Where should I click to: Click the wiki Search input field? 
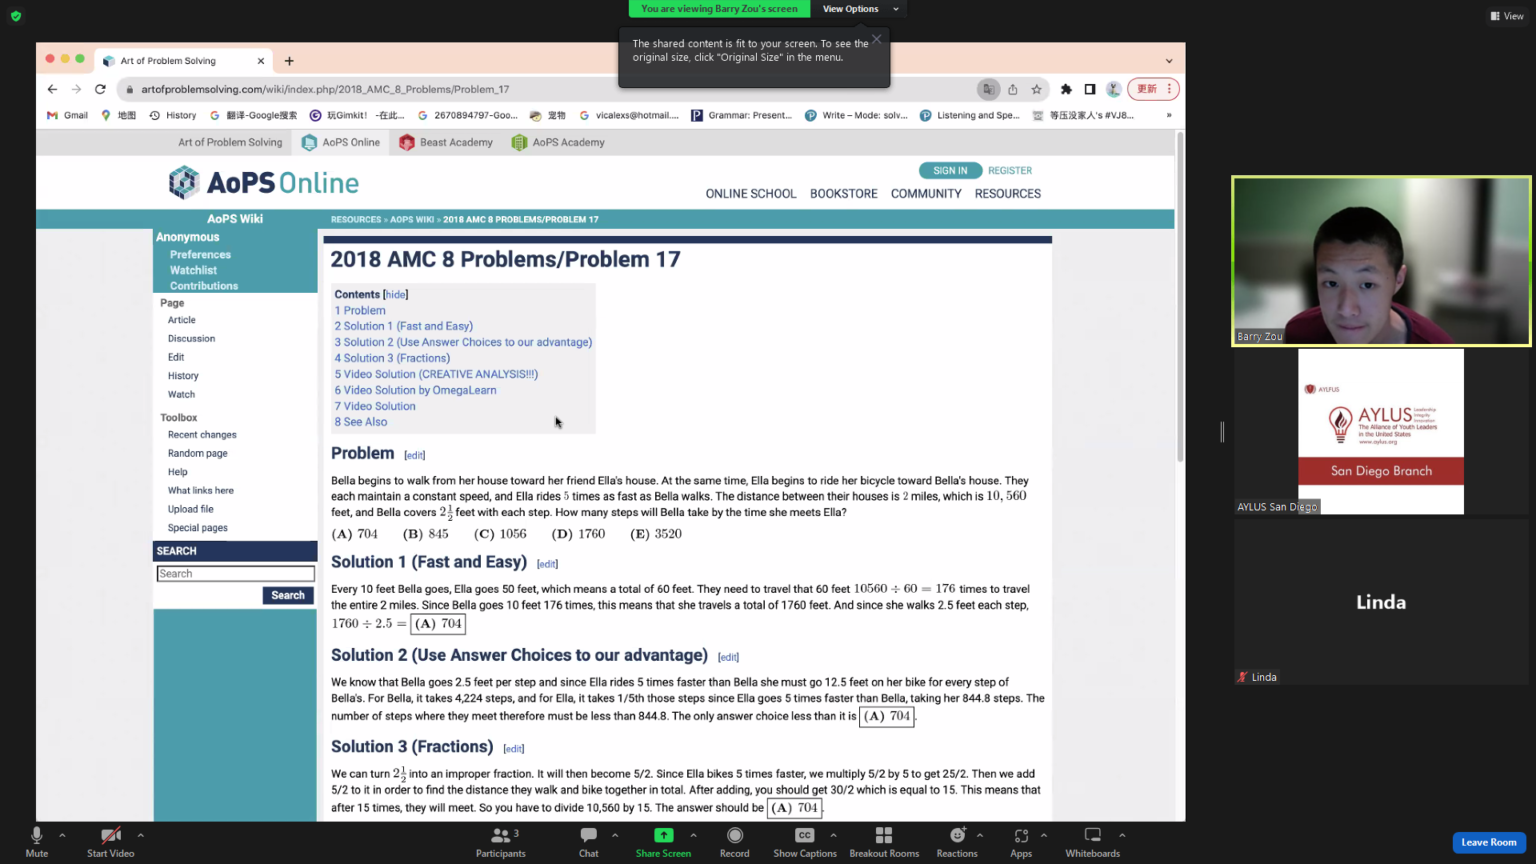(x=236, y=574)
